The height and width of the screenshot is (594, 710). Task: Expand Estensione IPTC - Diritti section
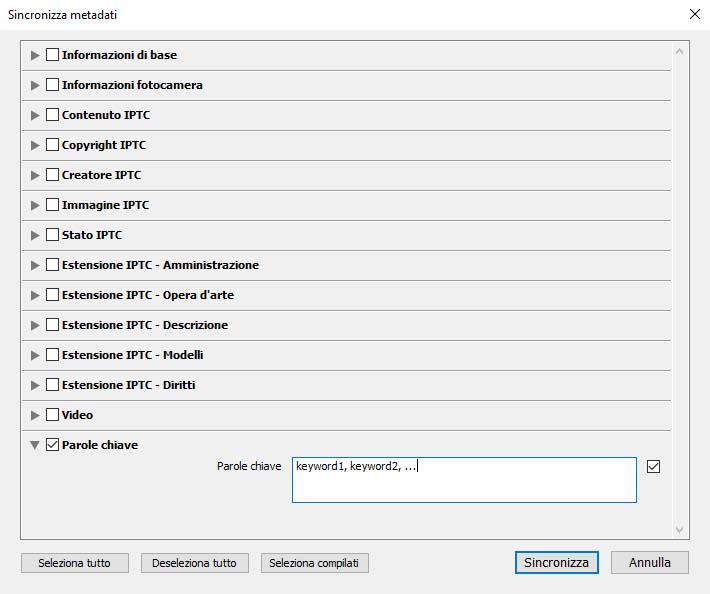(36, 385)
